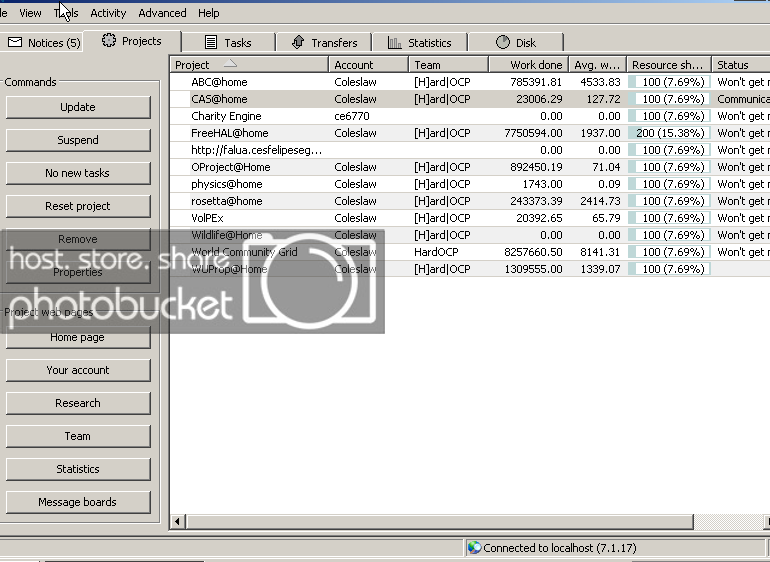
Task: Open the Message boards web page
Action: [78, 502]
